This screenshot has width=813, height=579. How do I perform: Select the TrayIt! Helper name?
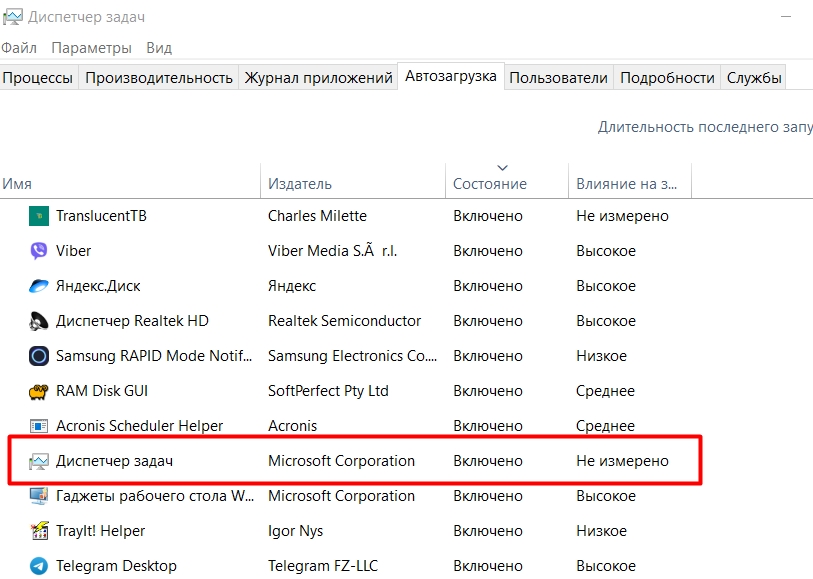101,531
